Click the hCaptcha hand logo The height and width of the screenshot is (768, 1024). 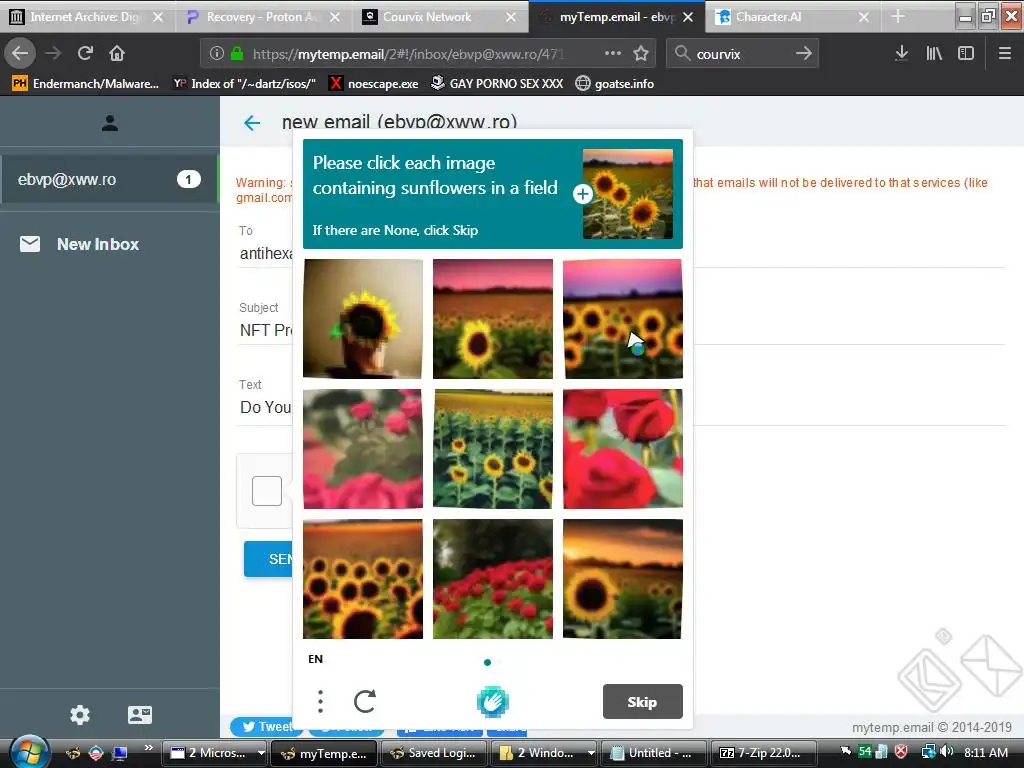tap(492, 702)
